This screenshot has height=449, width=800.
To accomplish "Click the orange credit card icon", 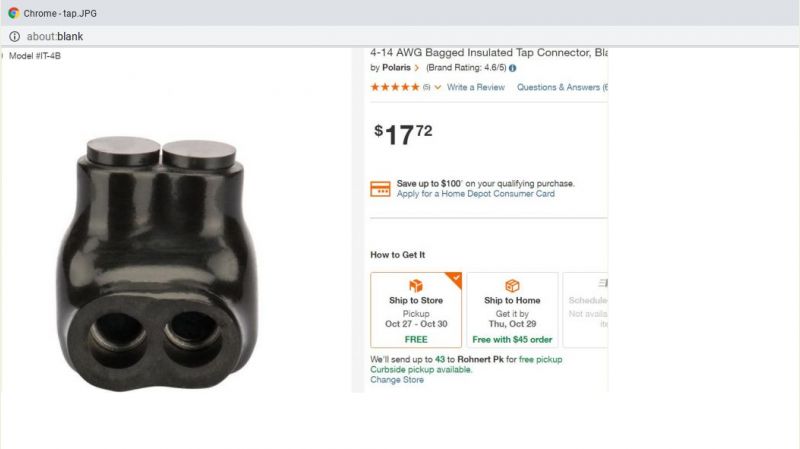I will pos(380,189).
